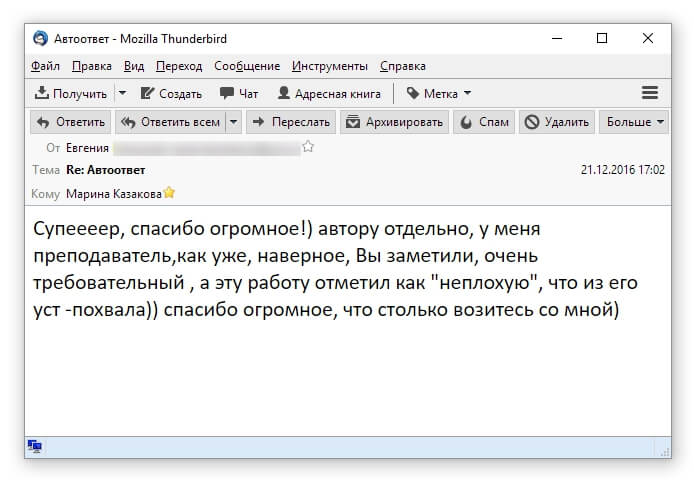Archive the message with Архивировать
The image size is (694, 482).
394,122
